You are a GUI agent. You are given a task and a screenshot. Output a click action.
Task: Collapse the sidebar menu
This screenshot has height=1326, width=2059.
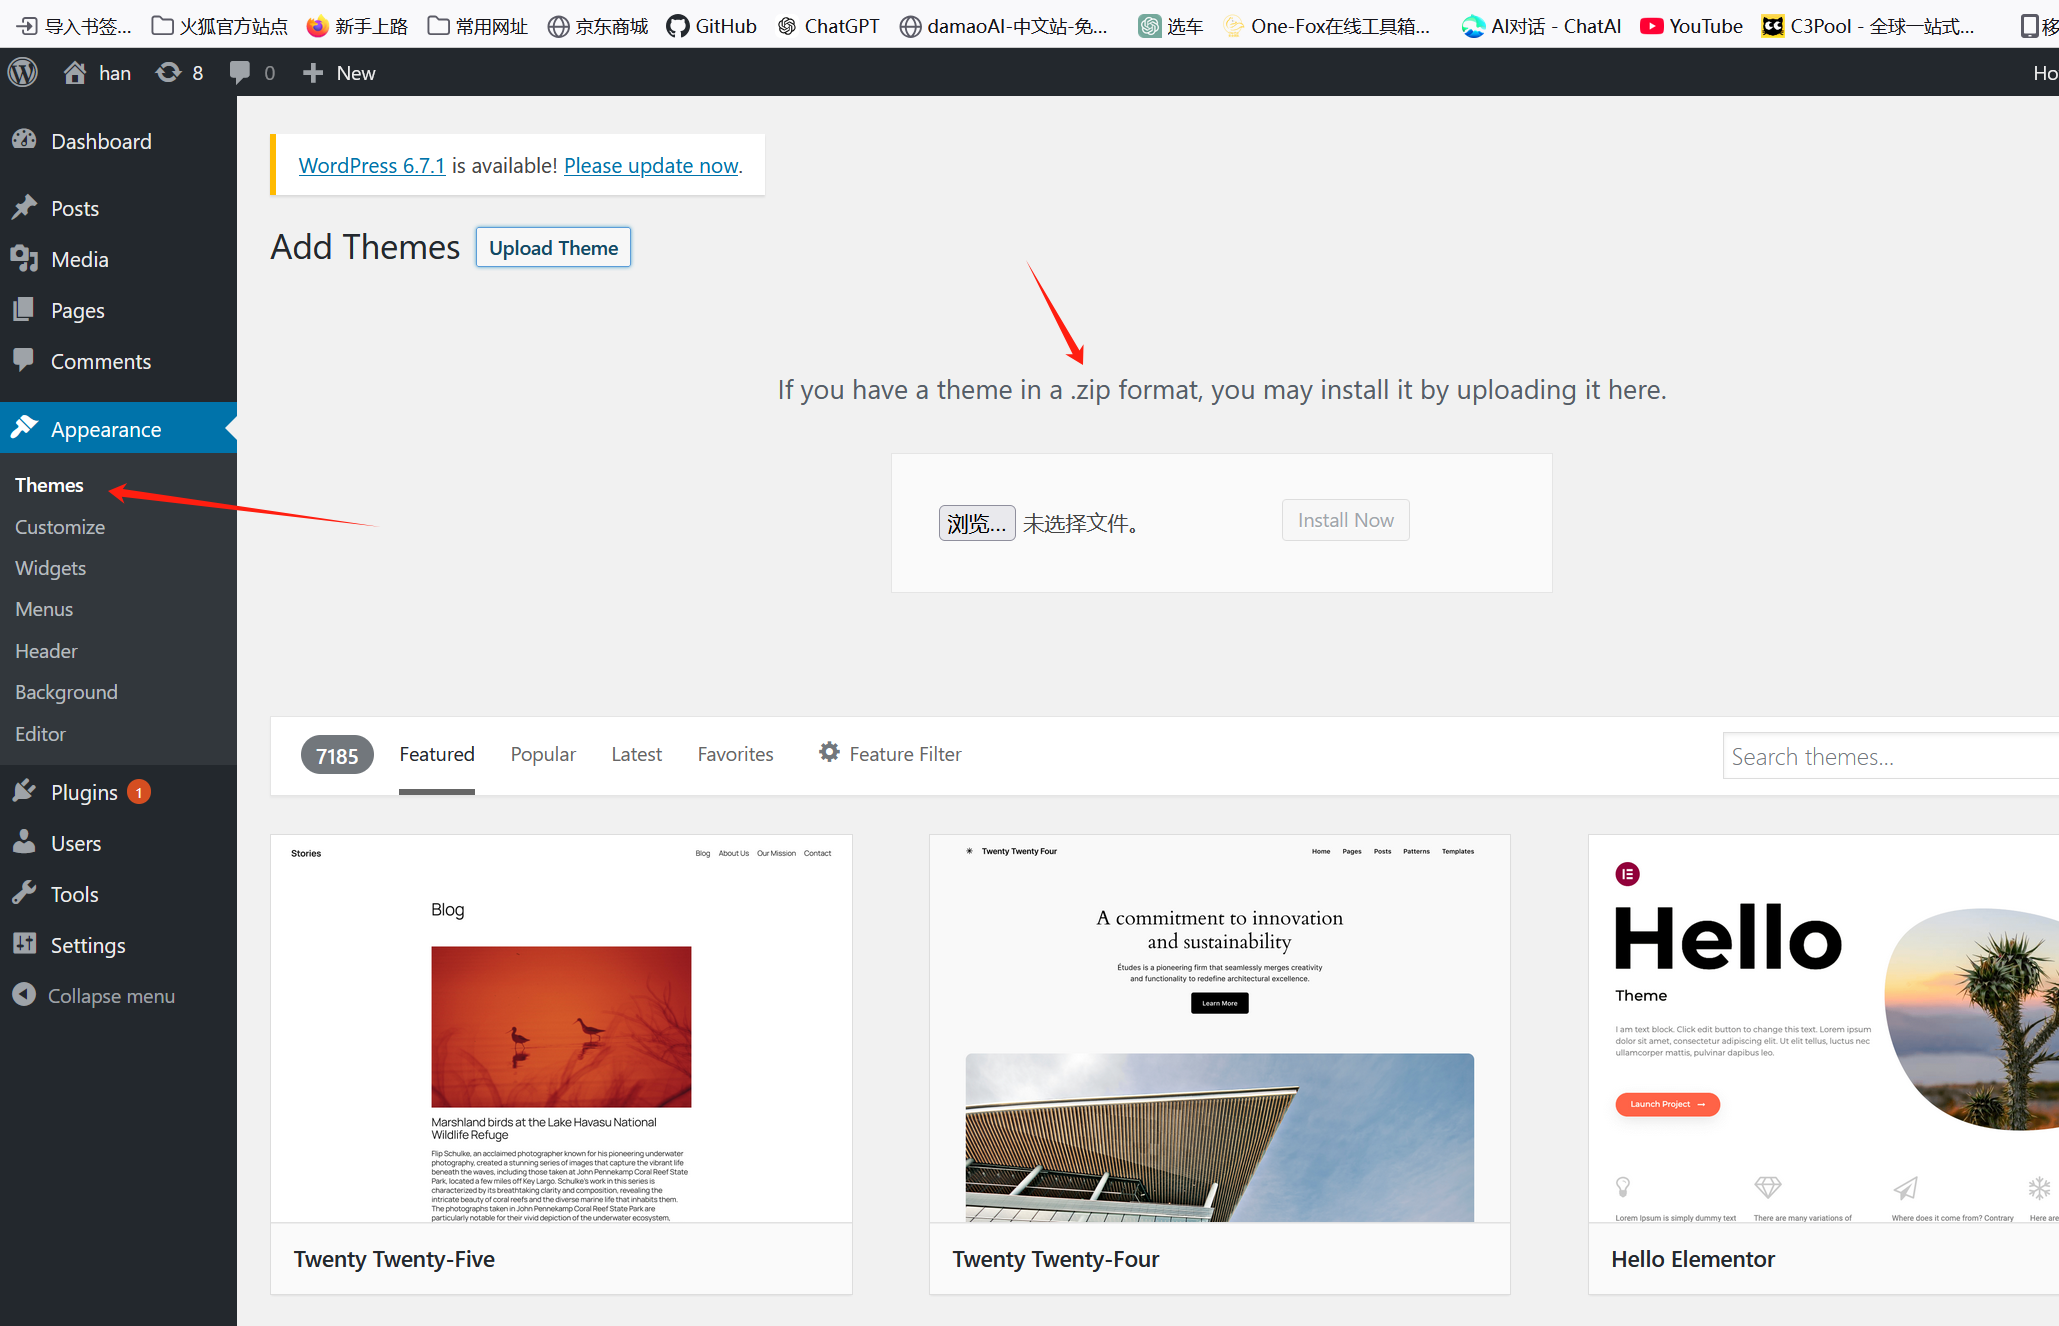(110, 996)
